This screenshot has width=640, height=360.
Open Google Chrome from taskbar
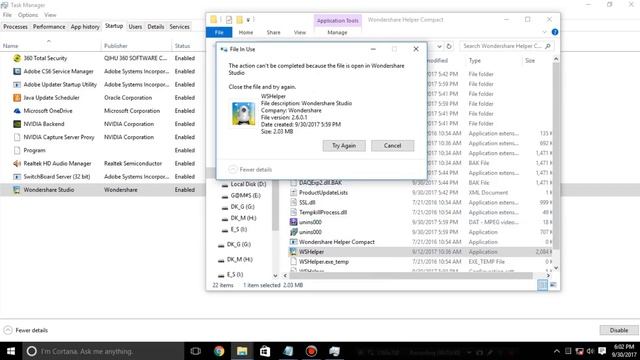pyautogui.click(x=219, y=351)
